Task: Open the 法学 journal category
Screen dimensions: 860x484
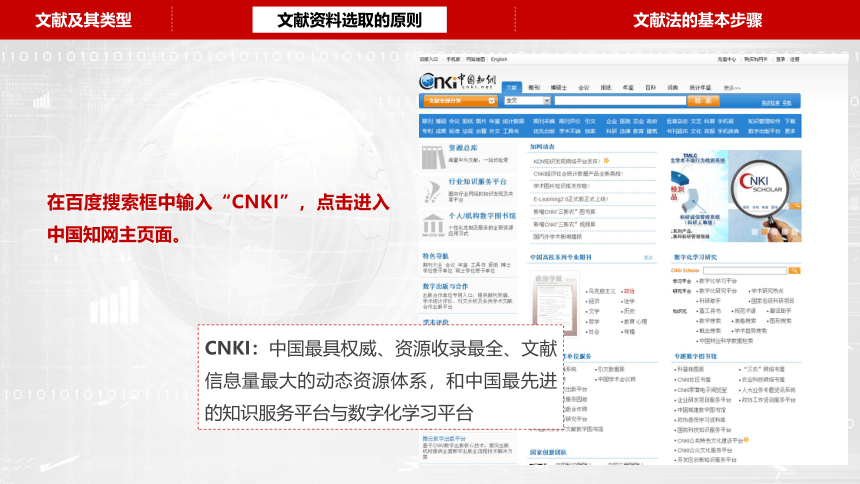Action: [x=629, y=301]
